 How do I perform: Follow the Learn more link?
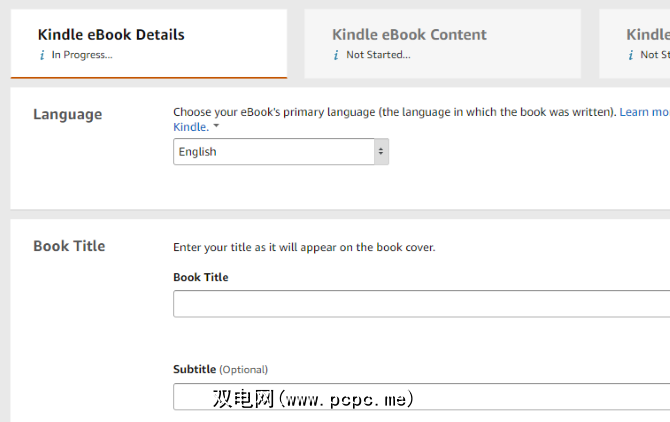tap(644, 112)
